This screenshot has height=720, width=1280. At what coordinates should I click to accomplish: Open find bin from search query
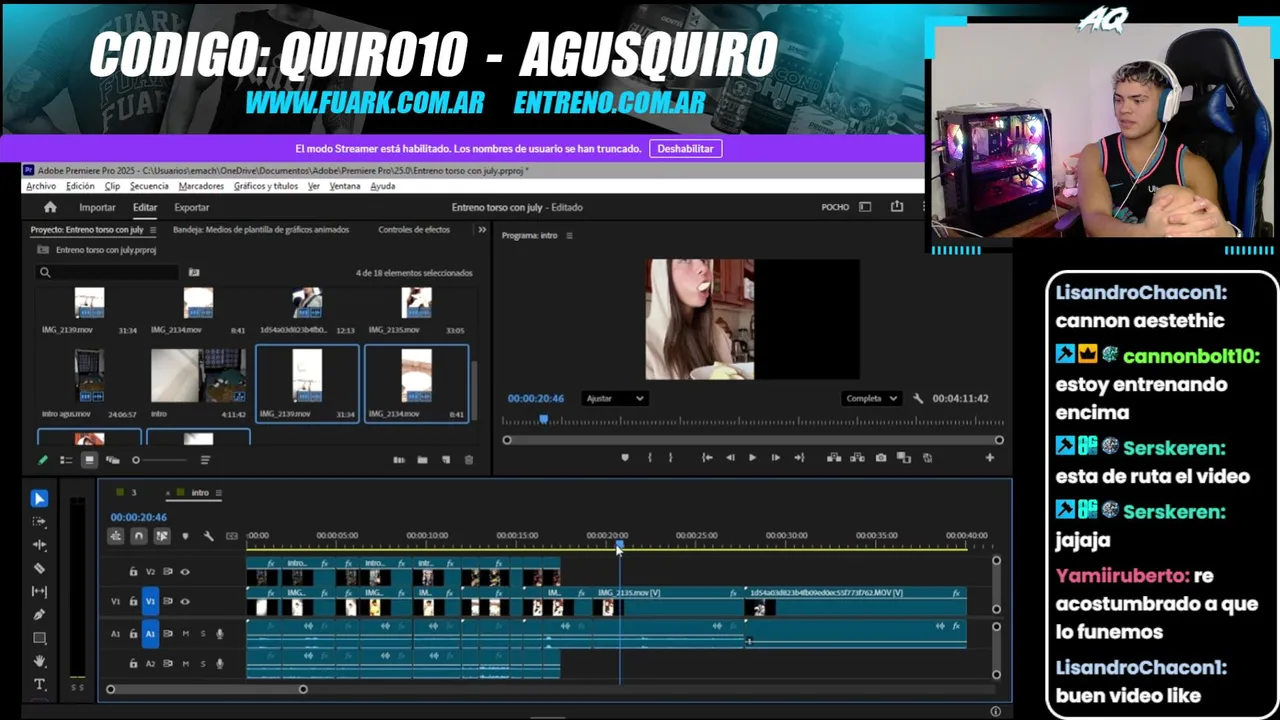[194, 272]
